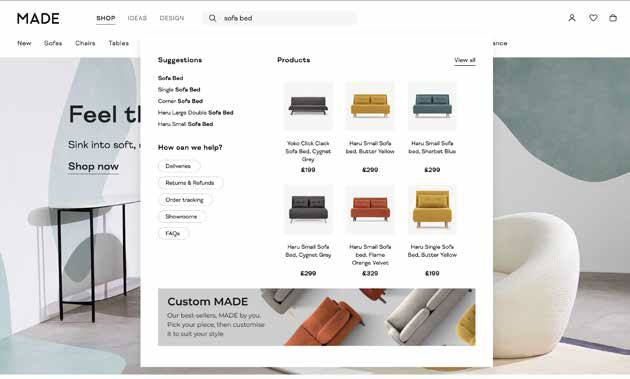Open the Yoko Click Clack Sofa Bed thumbnail
The width and height of the screenshot is (630, 379).
coord(308,106)
